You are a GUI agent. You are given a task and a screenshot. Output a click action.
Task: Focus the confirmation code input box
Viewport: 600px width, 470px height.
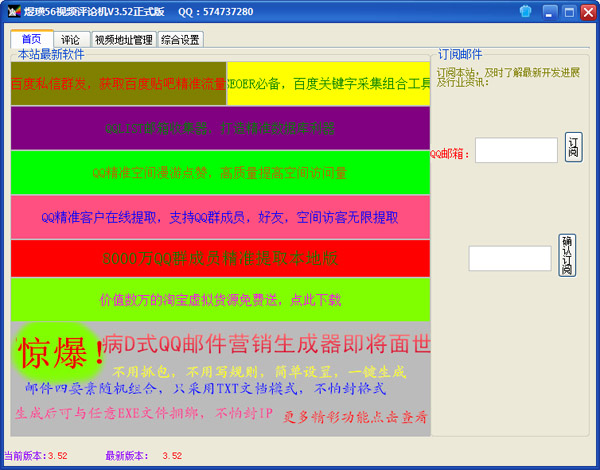tap(510, 258)
